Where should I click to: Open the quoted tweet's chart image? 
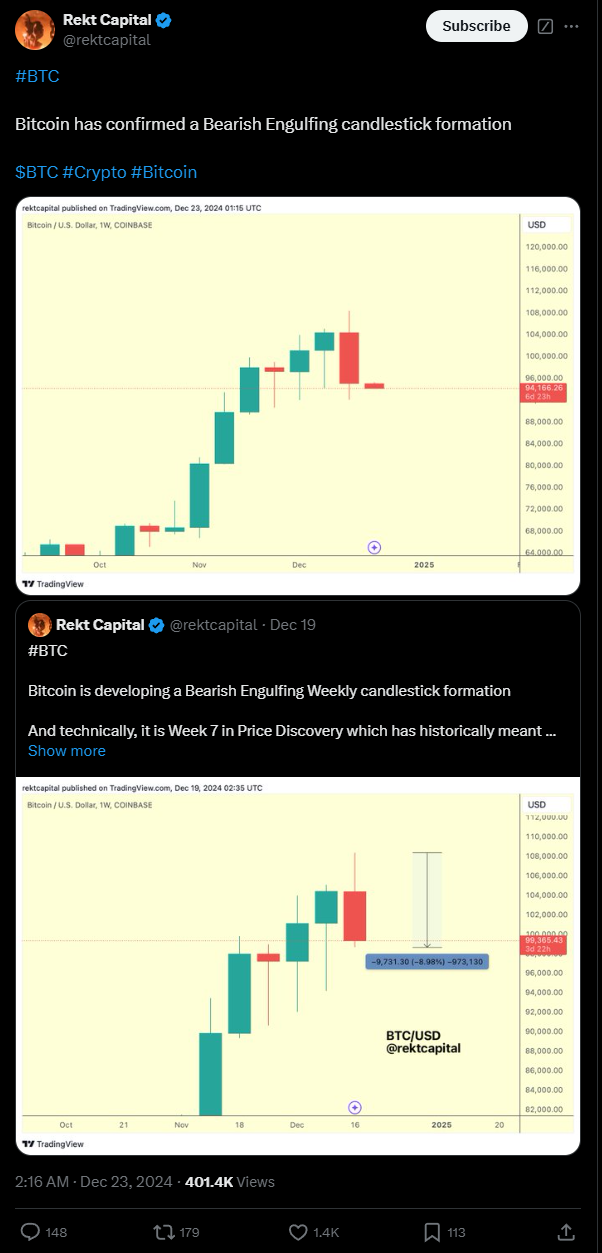coord(300,965)
